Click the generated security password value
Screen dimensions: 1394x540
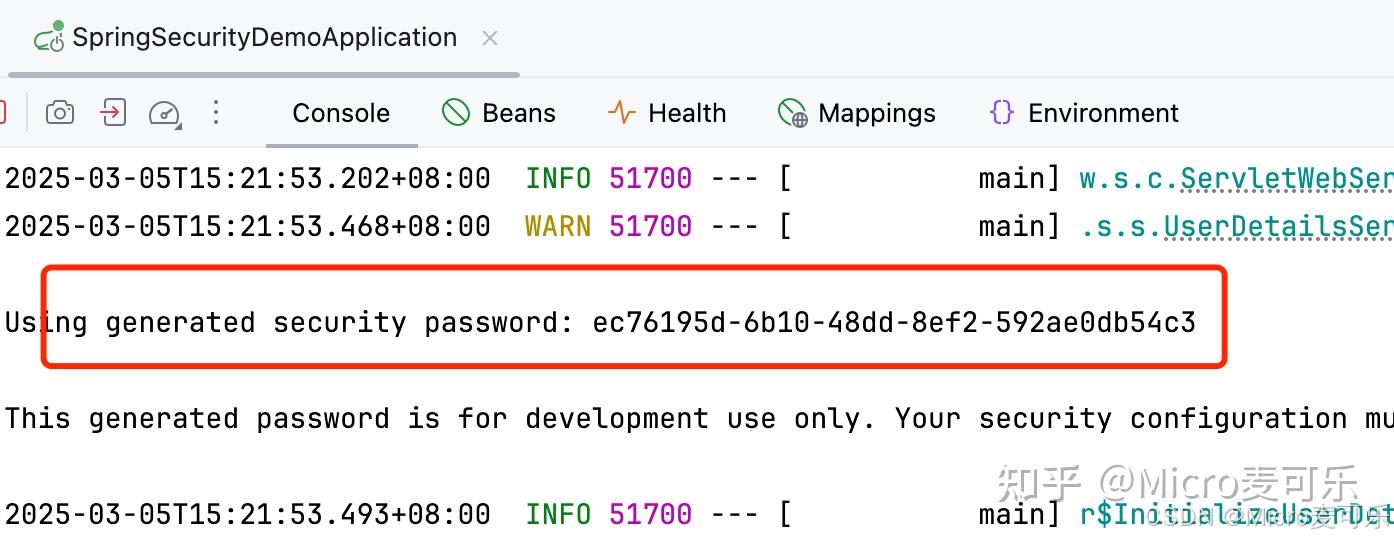click(x=894, y=322)
